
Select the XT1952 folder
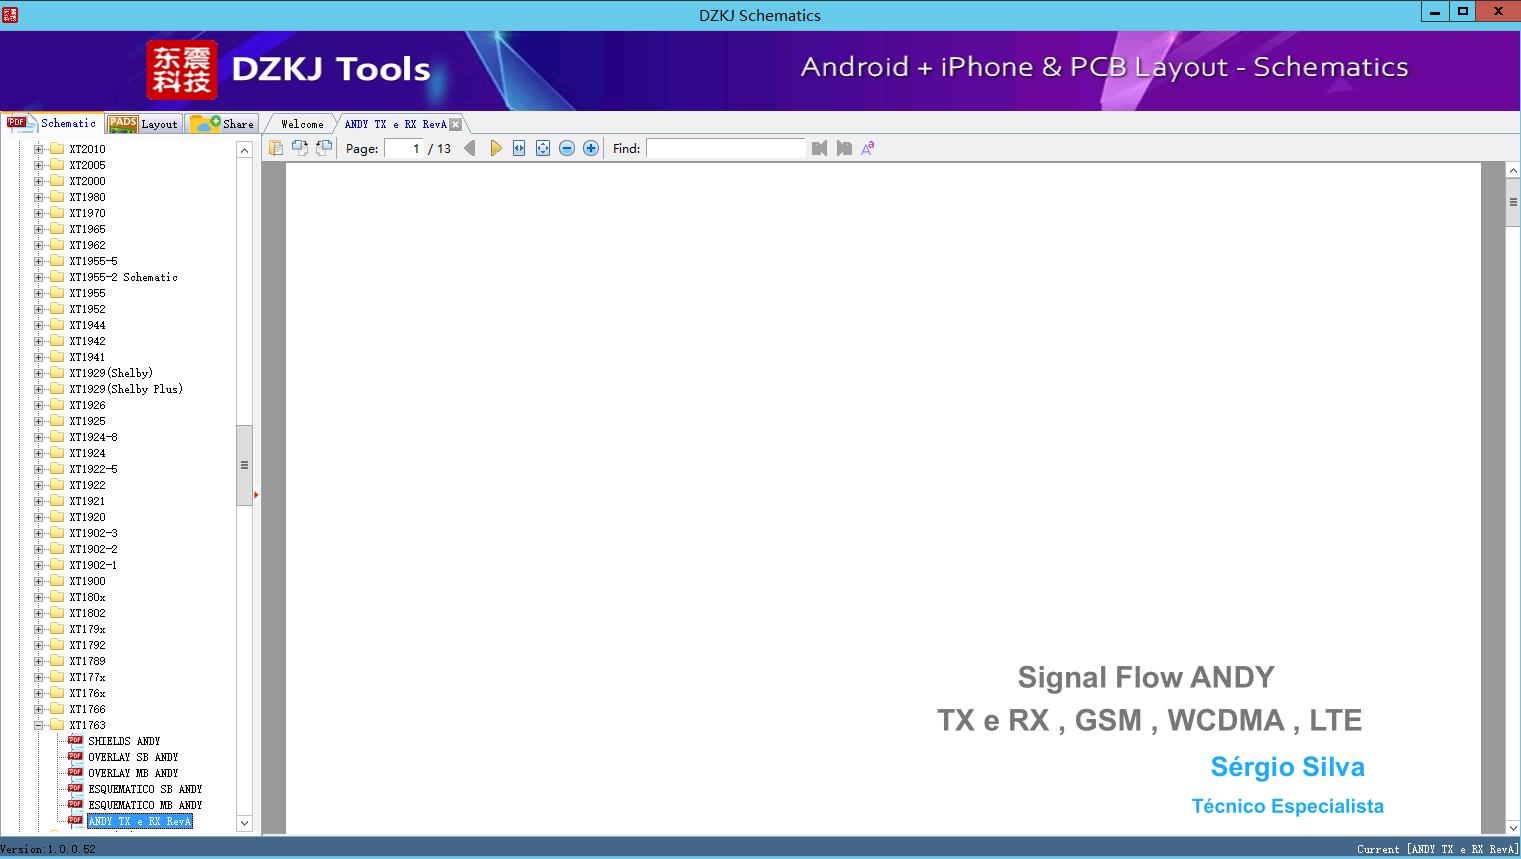[x=87, y=309]
